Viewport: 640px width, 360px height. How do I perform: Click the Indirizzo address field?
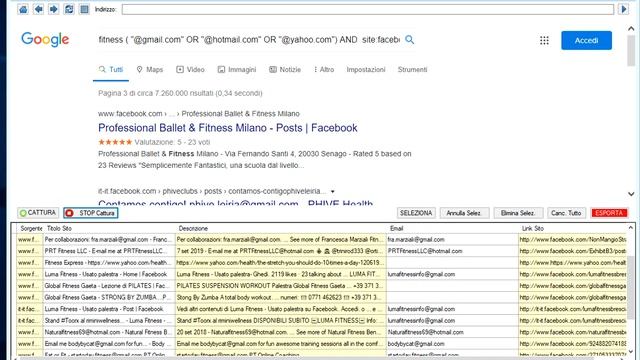coord(368,9)
